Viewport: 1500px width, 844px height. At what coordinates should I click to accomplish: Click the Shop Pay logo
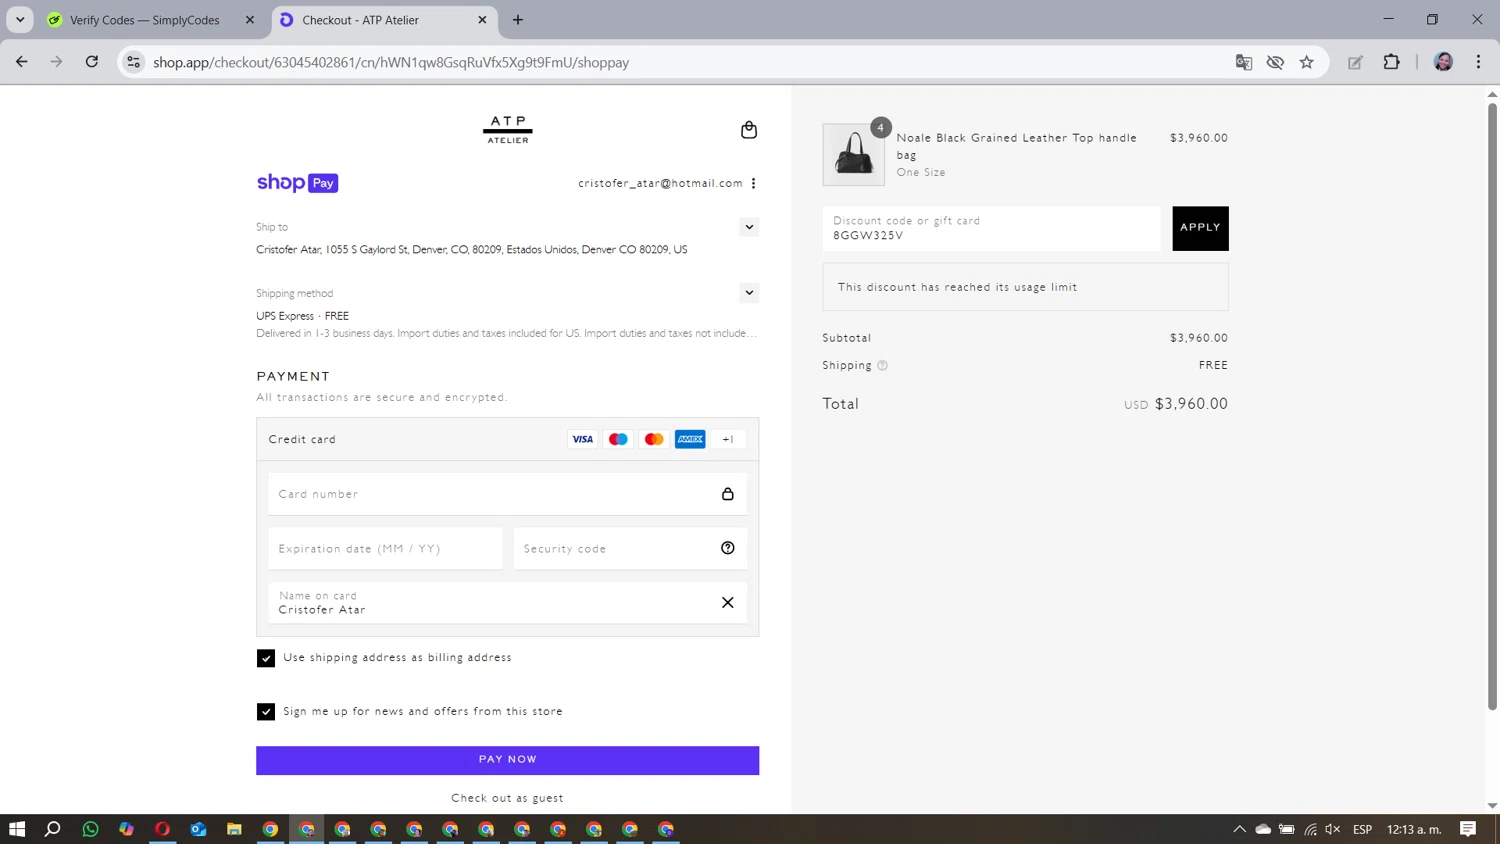pos(298,183)
